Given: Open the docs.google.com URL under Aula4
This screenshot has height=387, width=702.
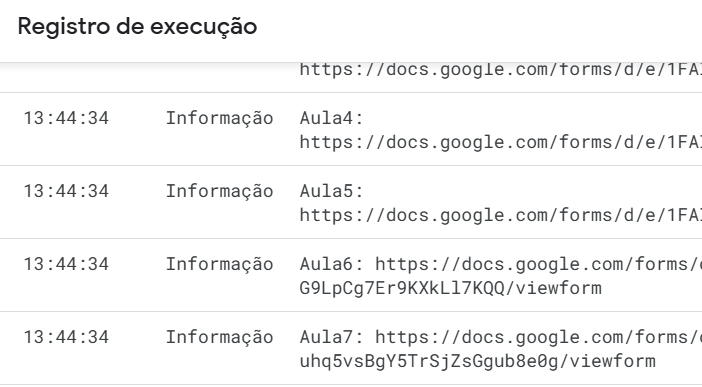Looking at the screenshot, I should pyautogui.click(x=501, y=142).
